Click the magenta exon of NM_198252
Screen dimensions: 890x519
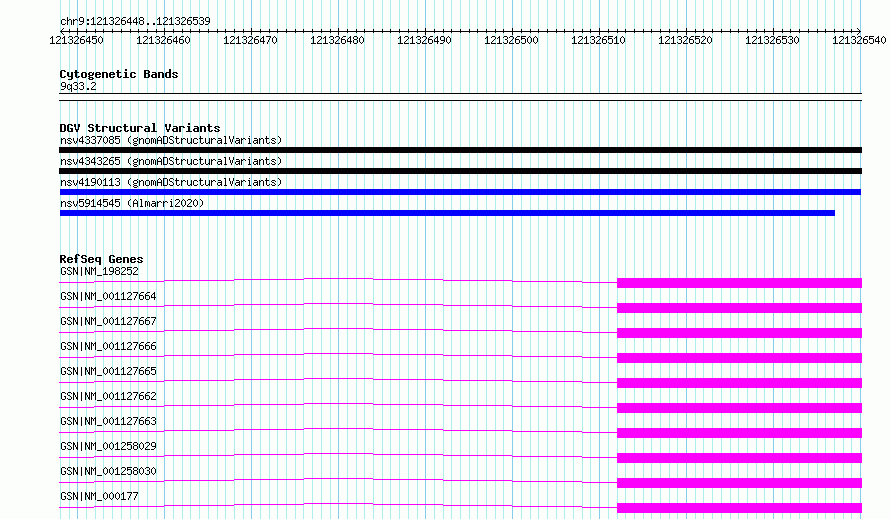(740, 283)
